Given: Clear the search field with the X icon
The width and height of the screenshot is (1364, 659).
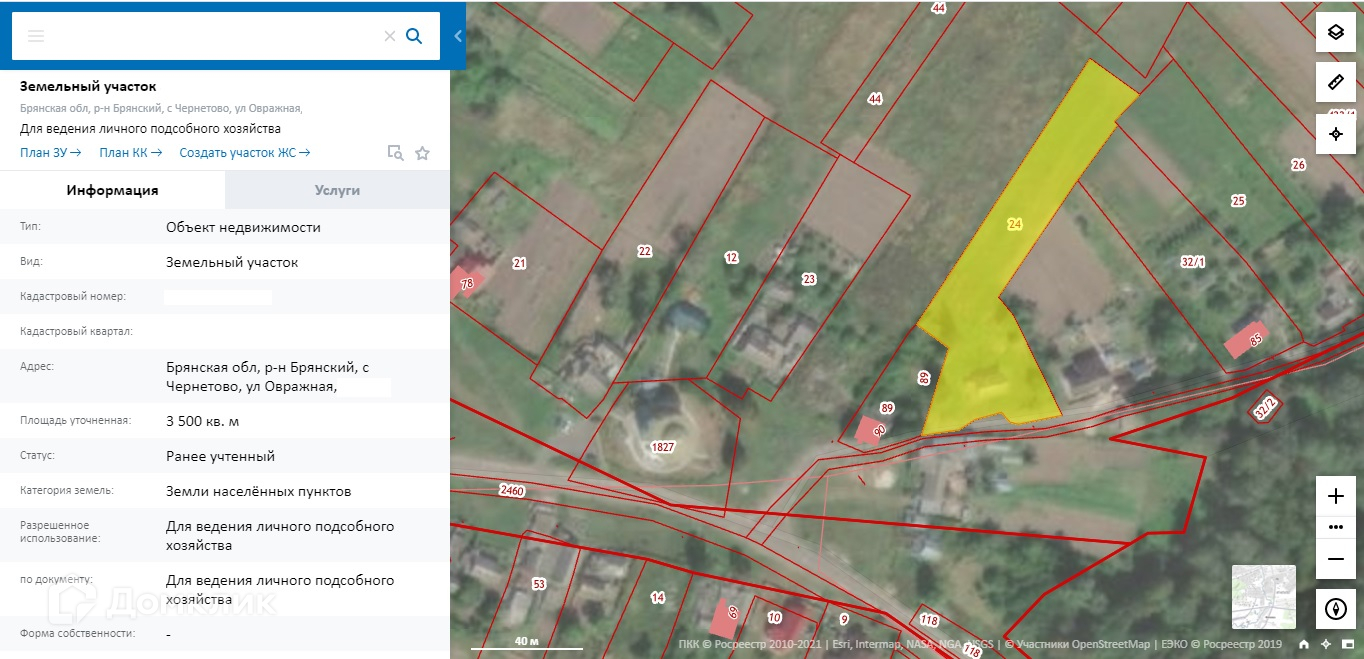Looking at the screenshot, I should pos(390,36).
